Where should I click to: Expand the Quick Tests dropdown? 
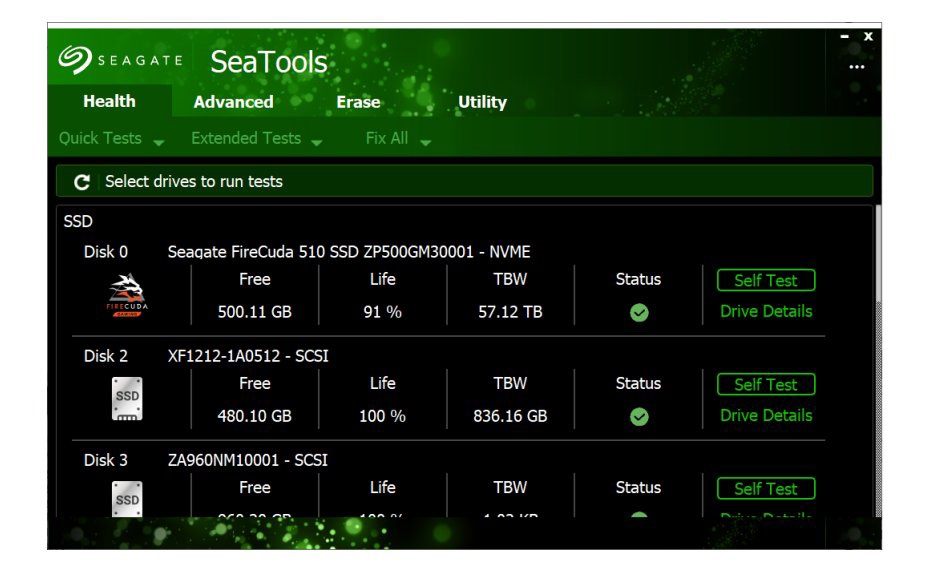pyautogui.click(x=111, y=139)
